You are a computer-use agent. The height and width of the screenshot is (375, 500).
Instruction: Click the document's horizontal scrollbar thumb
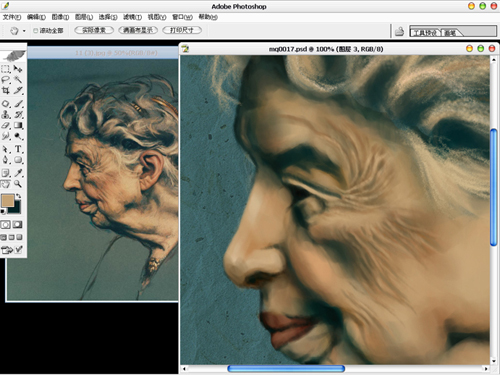click(286, 368)
